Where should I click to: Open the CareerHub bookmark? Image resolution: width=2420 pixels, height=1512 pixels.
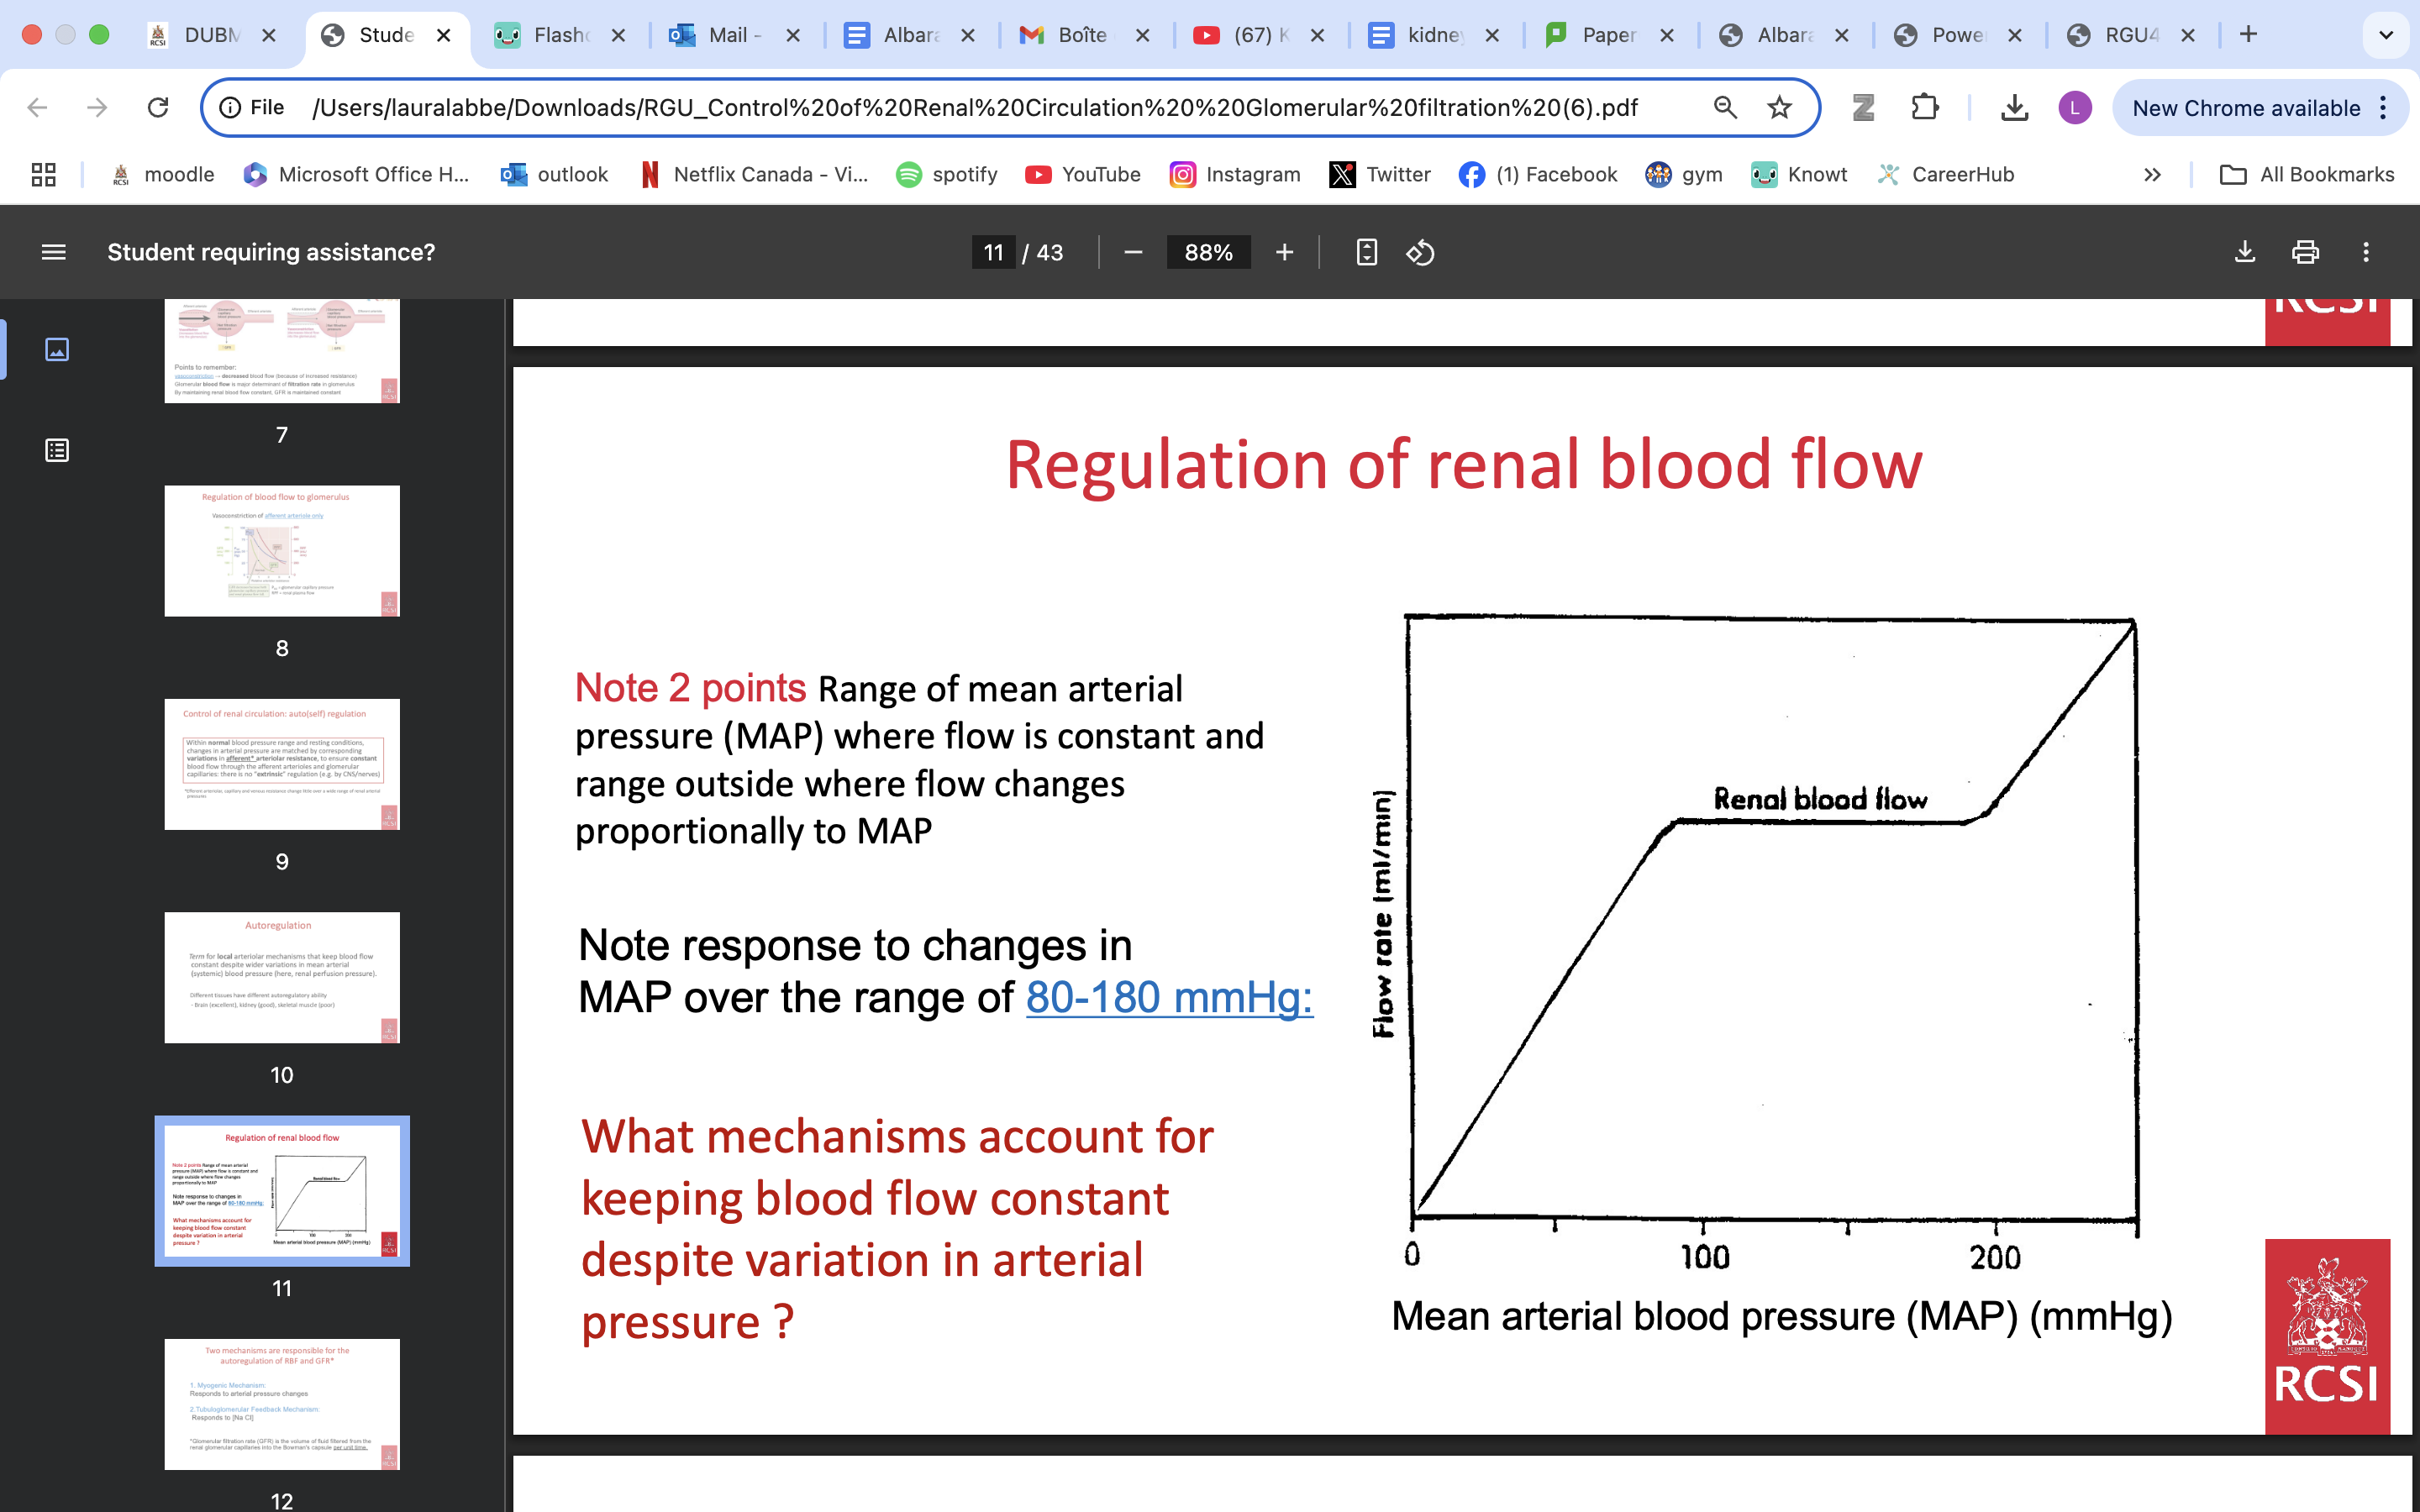click(x=1945, y=174)
